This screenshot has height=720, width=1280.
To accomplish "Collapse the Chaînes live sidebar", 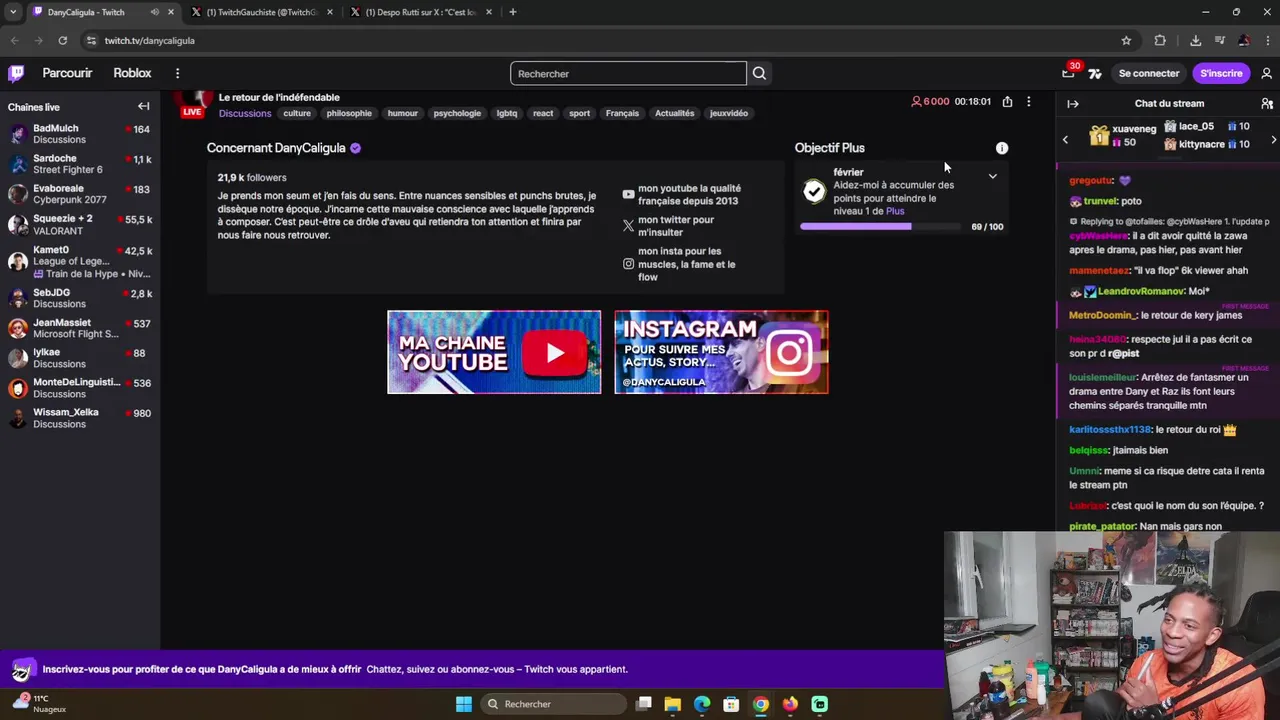I will pos(143,106).
